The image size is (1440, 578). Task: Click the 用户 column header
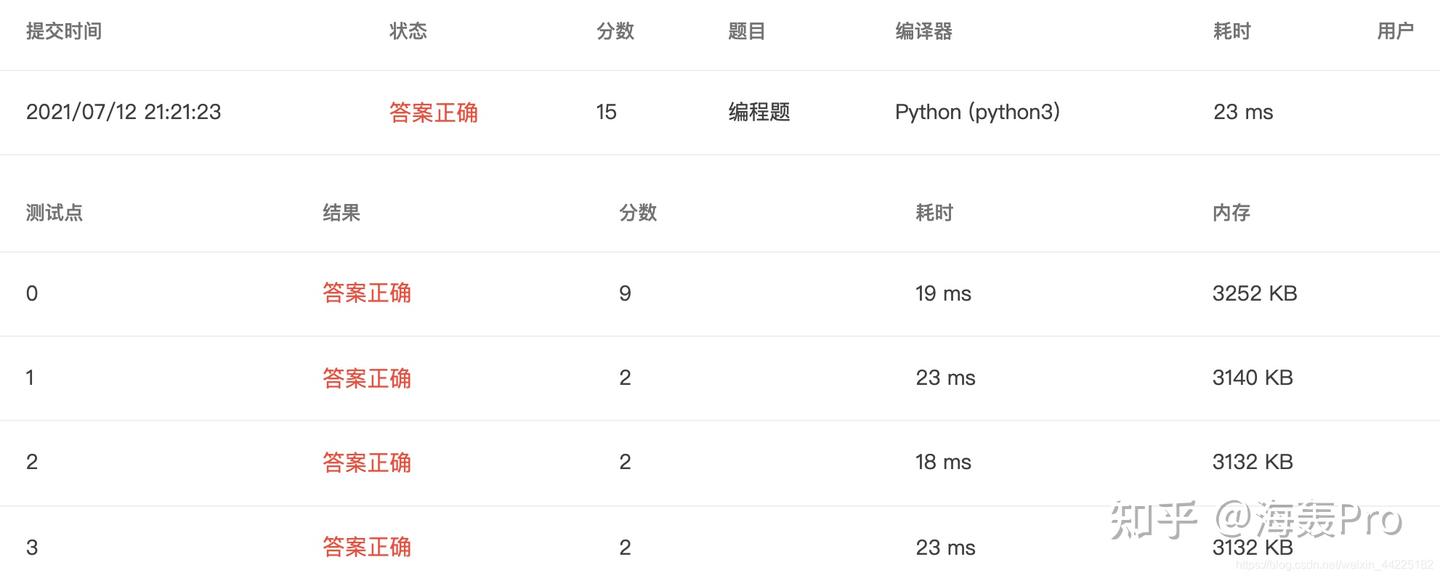click(x=1395, y=31)
